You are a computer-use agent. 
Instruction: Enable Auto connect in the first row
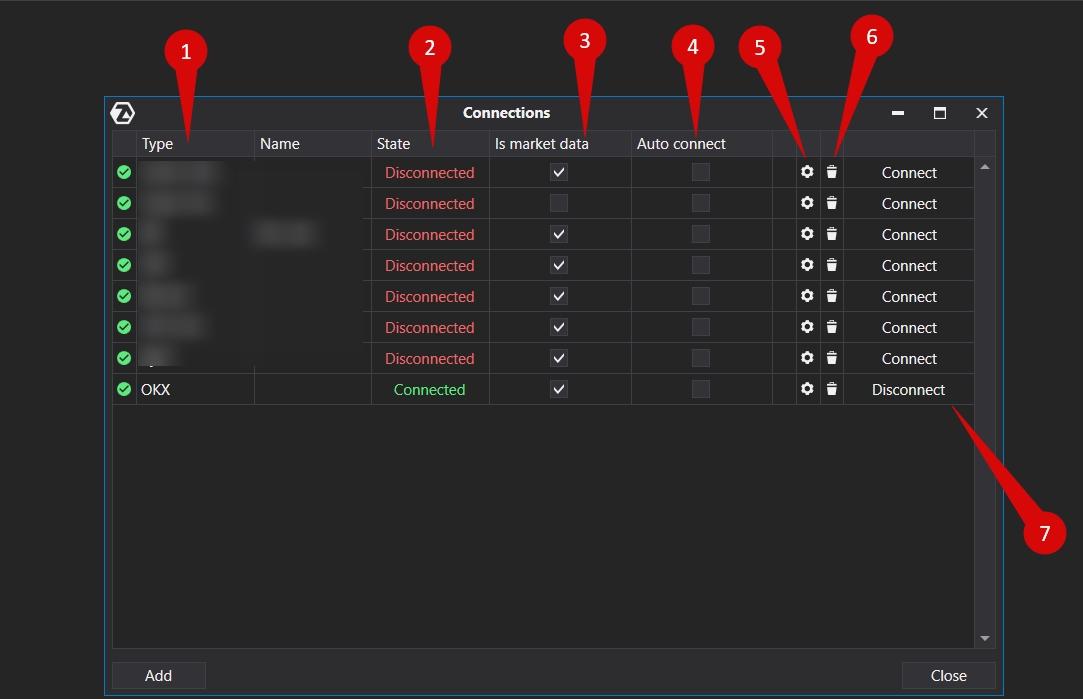(701, 172)
